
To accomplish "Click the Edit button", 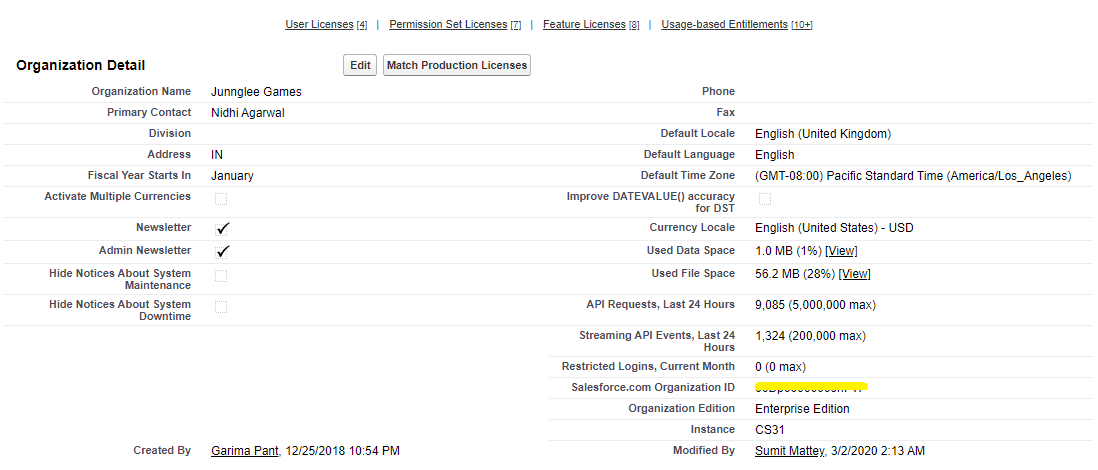I will [x=360, y=66].
